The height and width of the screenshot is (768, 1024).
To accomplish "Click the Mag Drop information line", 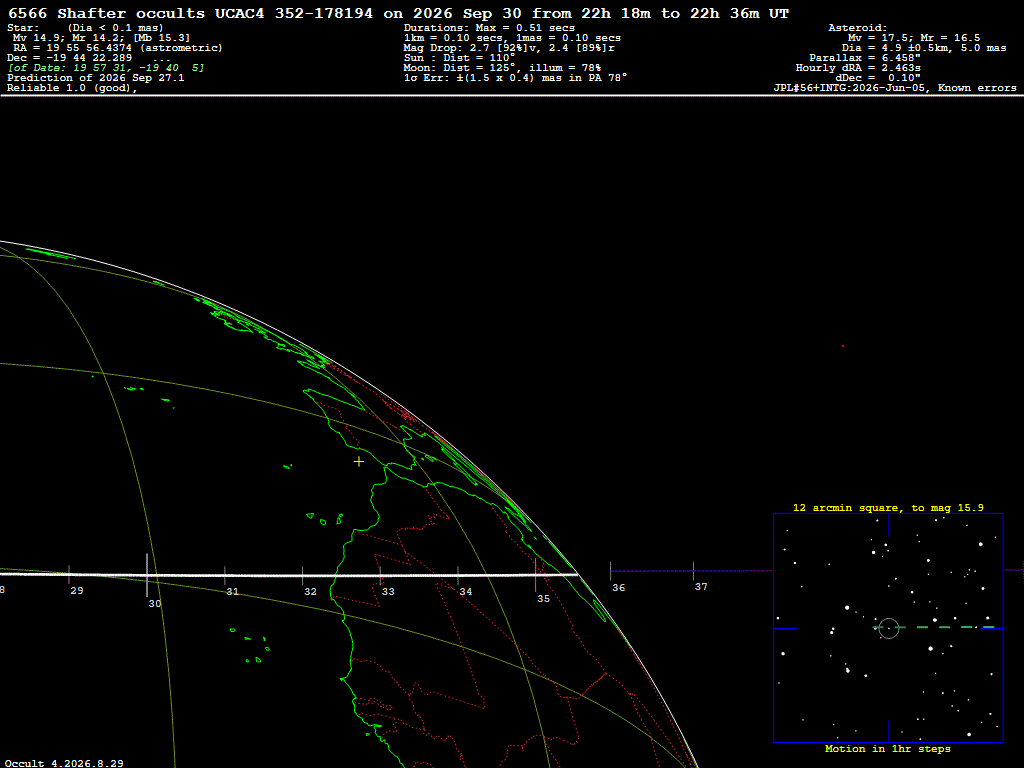I will (509, 48).
